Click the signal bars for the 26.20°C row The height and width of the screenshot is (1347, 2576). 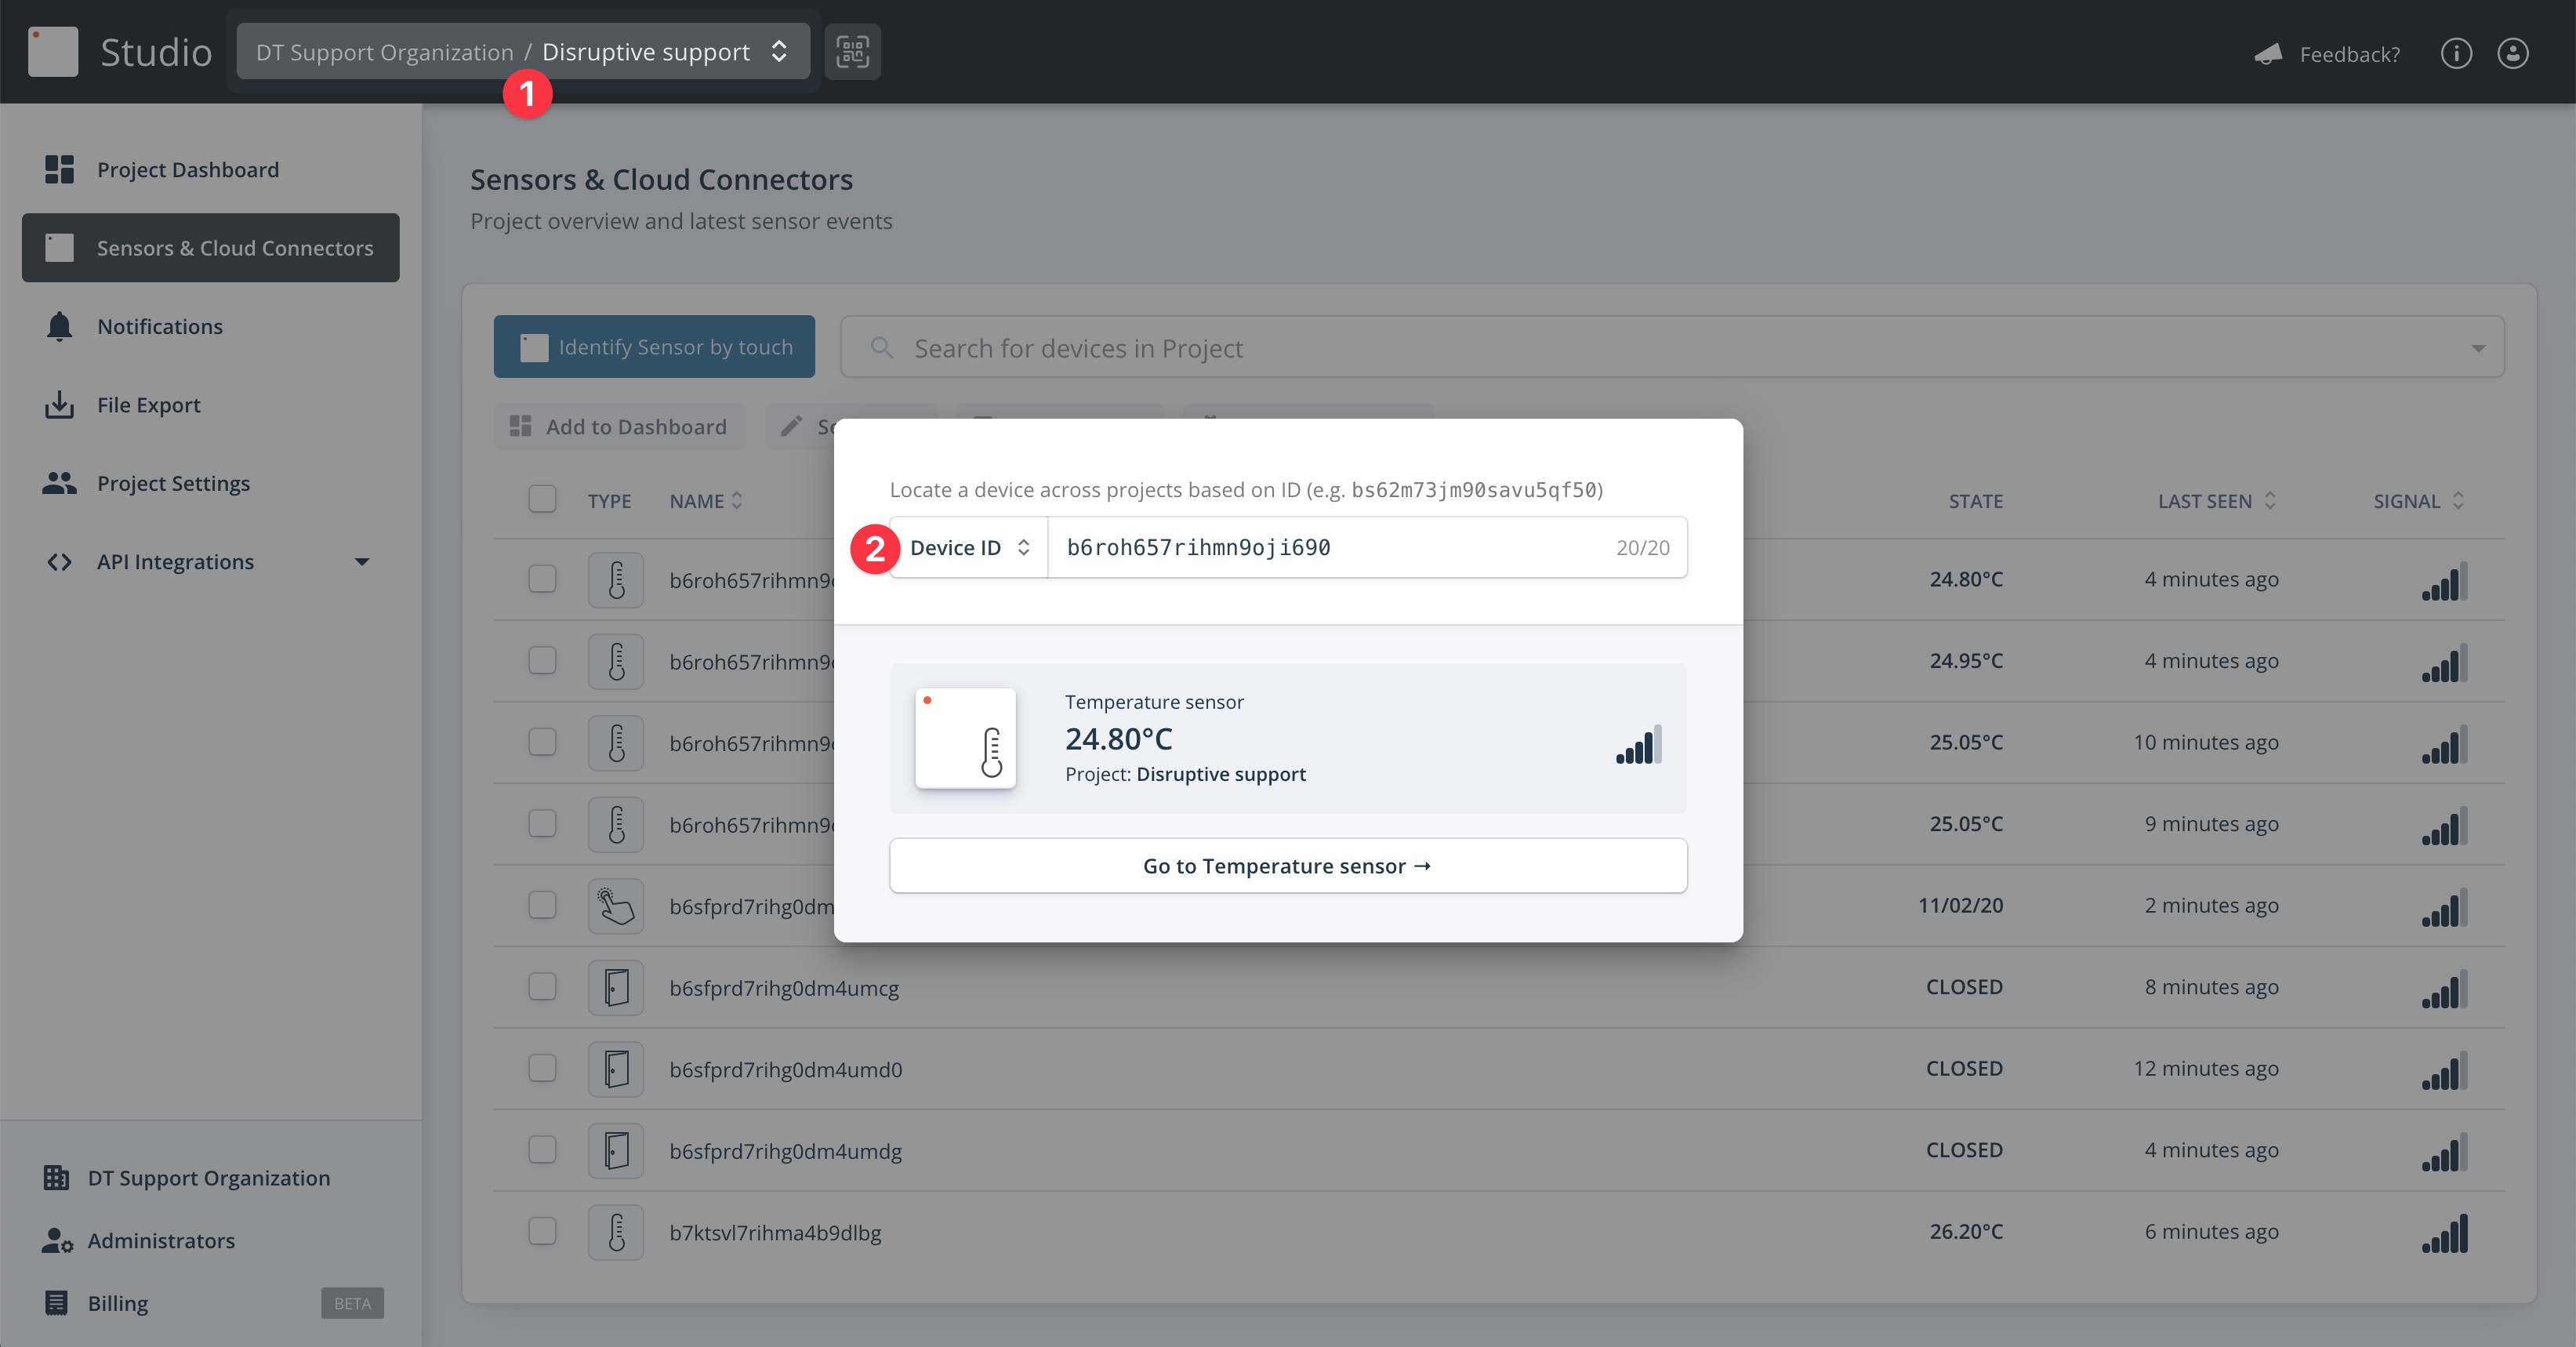point(2444,1233)
